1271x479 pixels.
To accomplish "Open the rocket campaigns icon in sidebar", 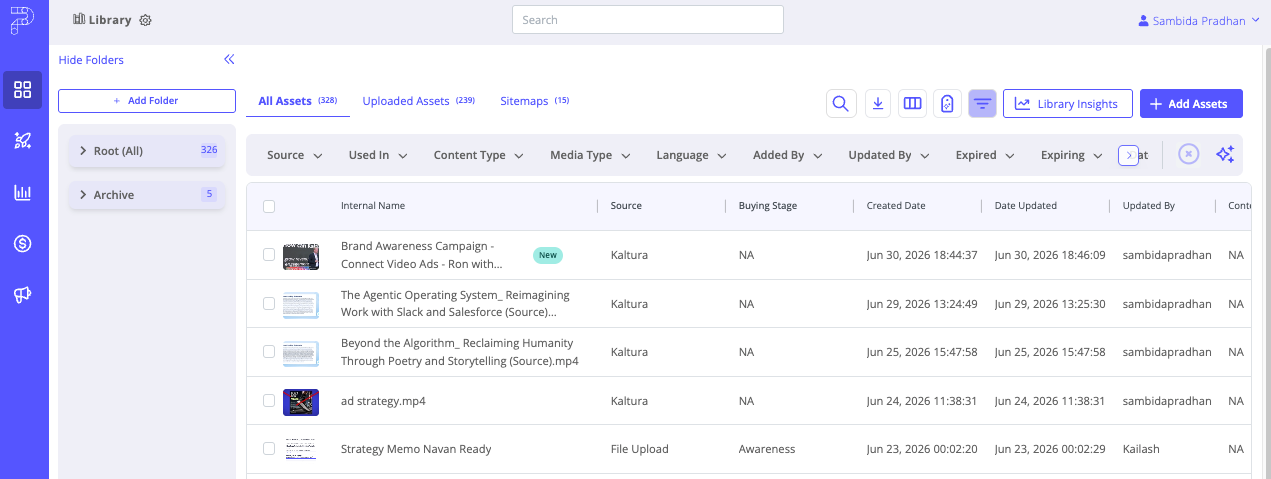I will pos(23,141).
